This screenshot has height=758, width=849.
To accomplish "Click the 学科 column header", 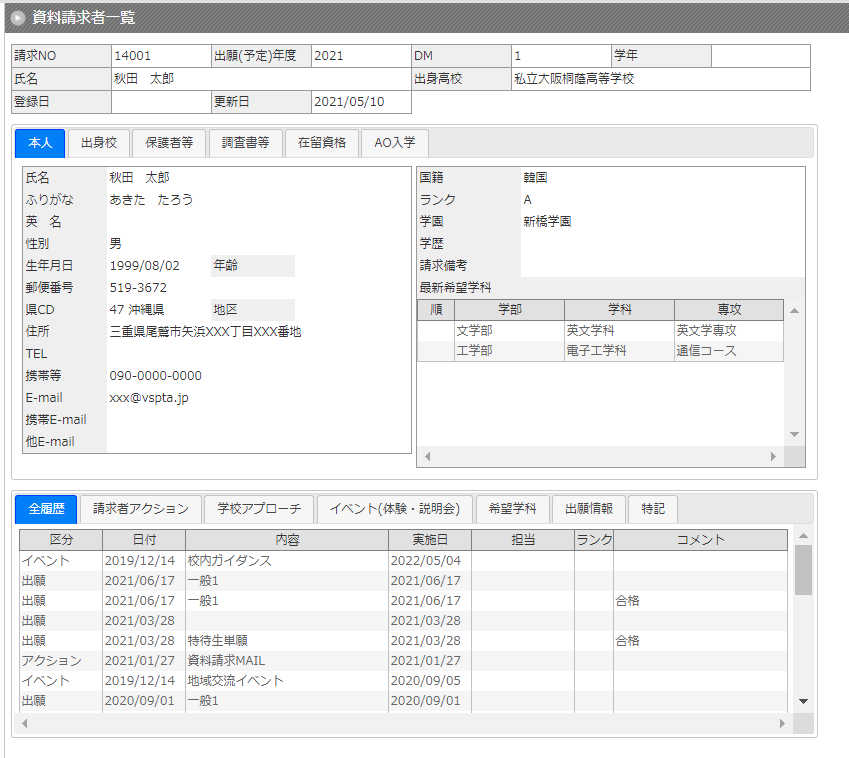I will 619,310.
